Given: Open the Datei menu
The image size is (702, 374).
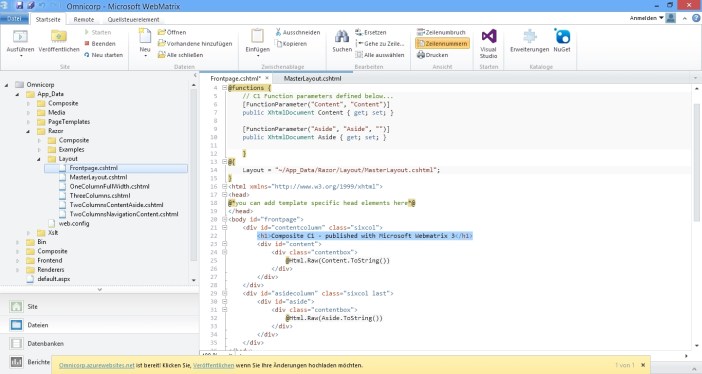Looking at the screenshot, I should (x=14, y=19).
